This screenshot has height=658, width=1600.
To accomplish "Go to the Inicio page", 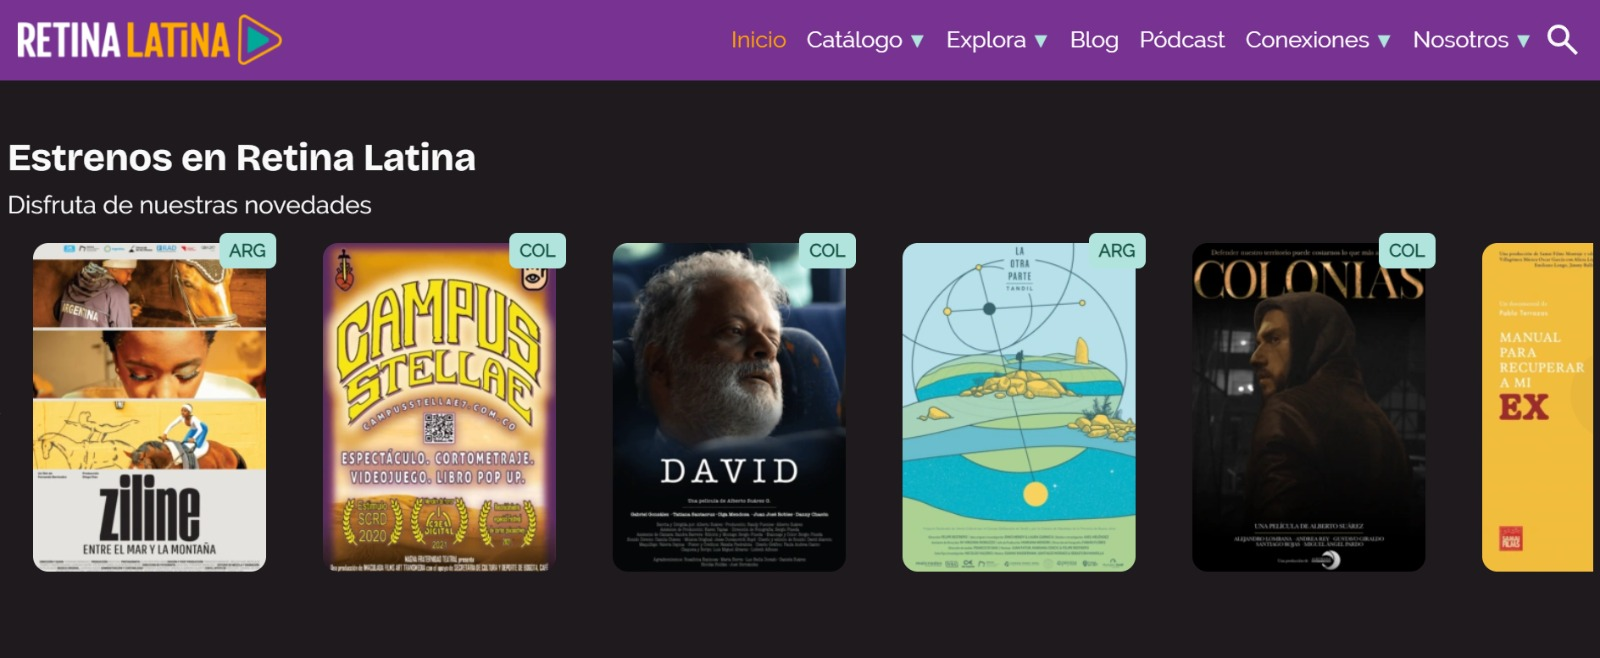I will pos(758,40).
